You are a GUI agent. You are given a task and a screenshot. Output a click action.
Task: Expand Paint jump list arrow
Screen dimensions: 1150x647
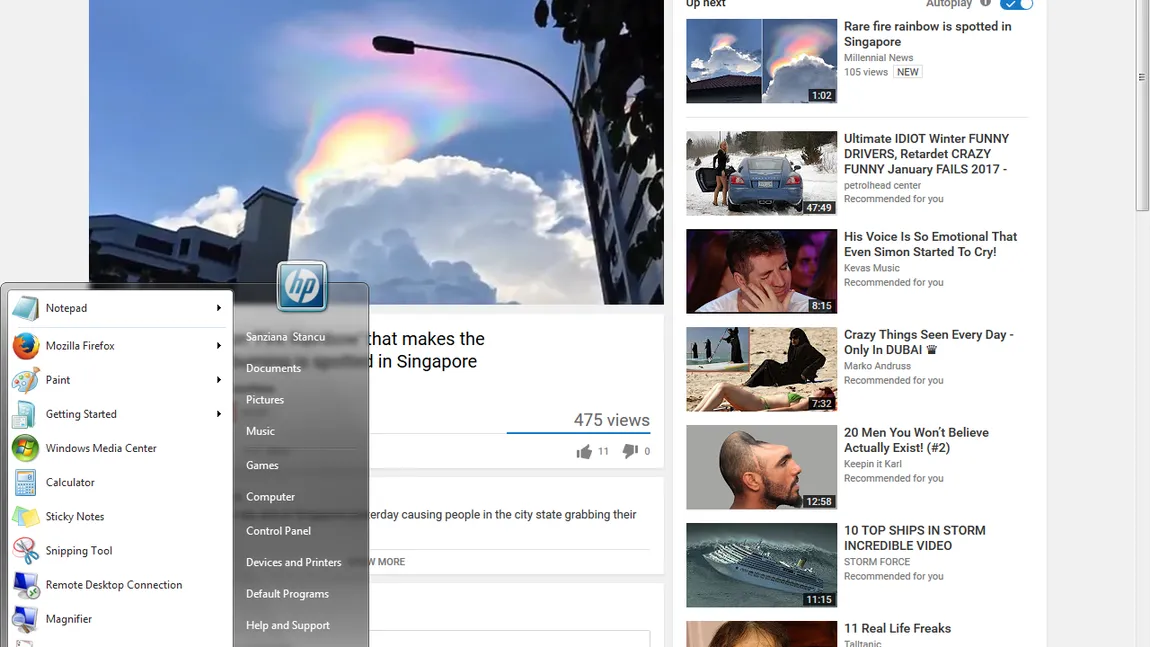[x=219, y=380]
